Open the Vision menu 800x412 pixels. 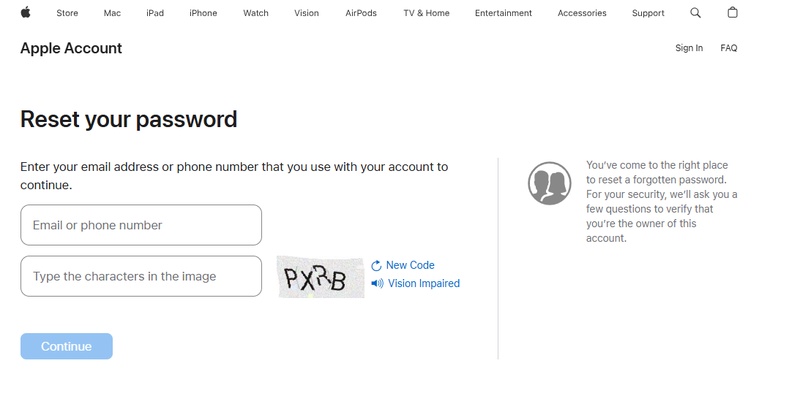coord(307,13)
